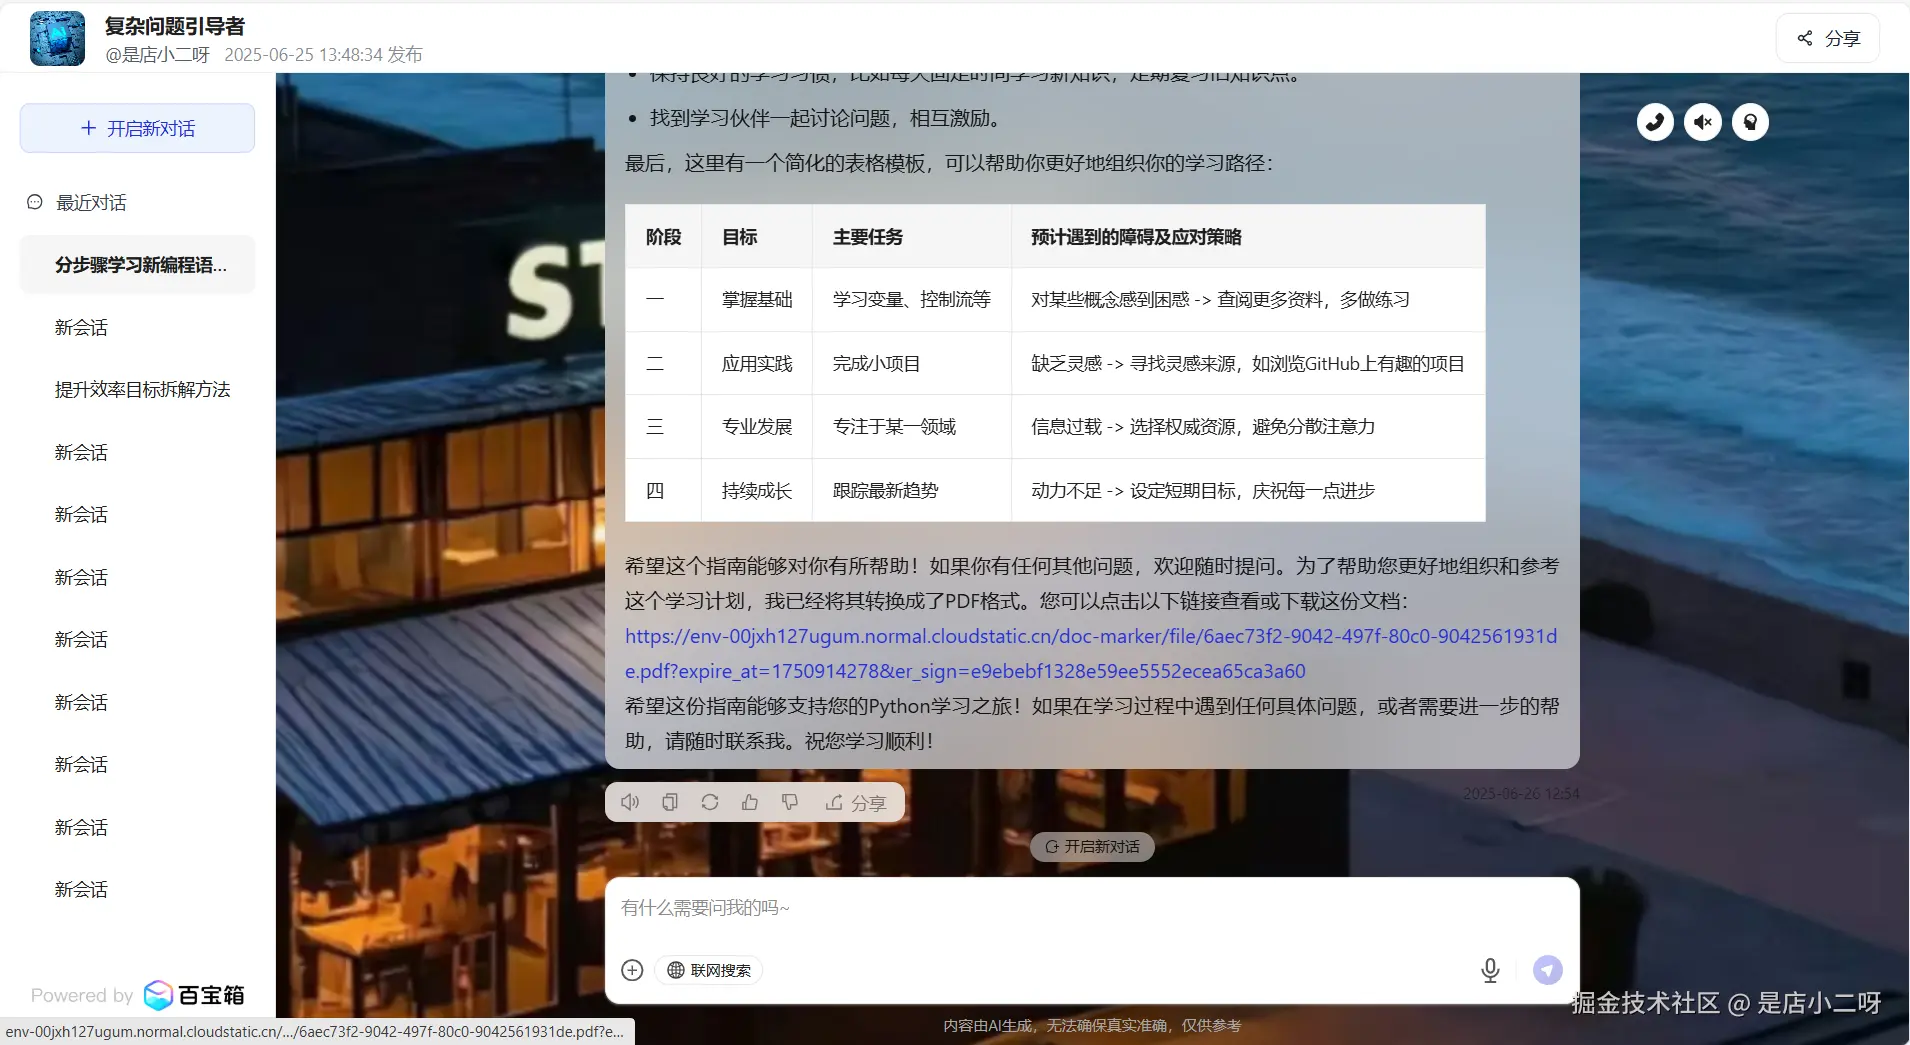This screenshot has height=1045, width=1910.
Task: Click table cell 专注于某一领域
Action: tap(912, 427)
